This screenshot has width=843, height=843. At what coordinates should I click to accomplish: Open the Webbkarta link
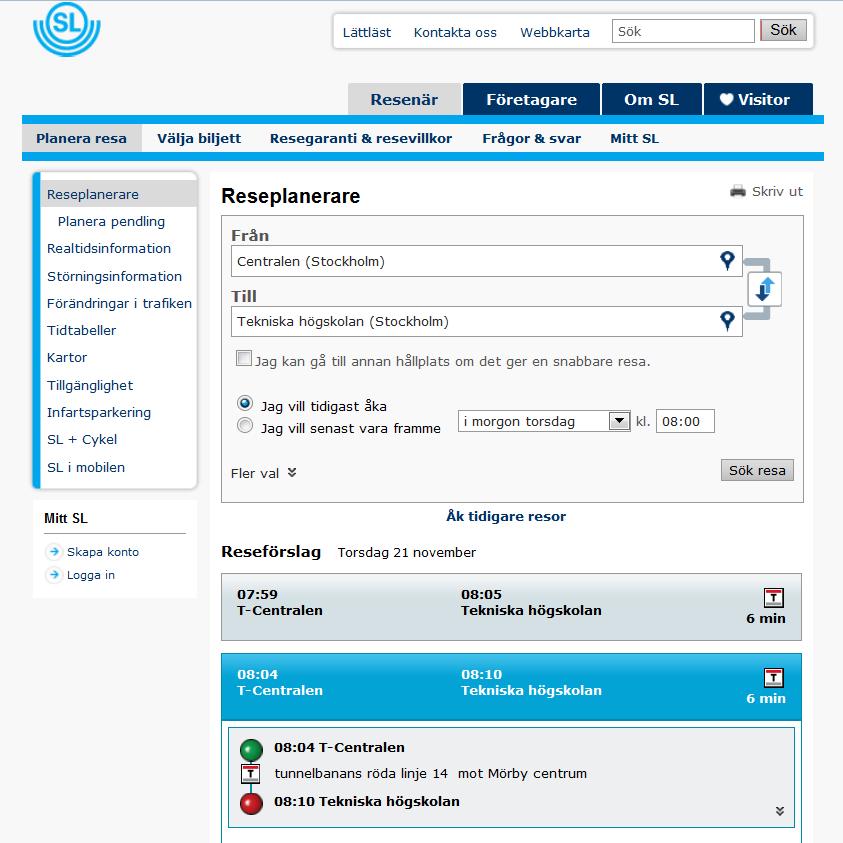point(555,32)
